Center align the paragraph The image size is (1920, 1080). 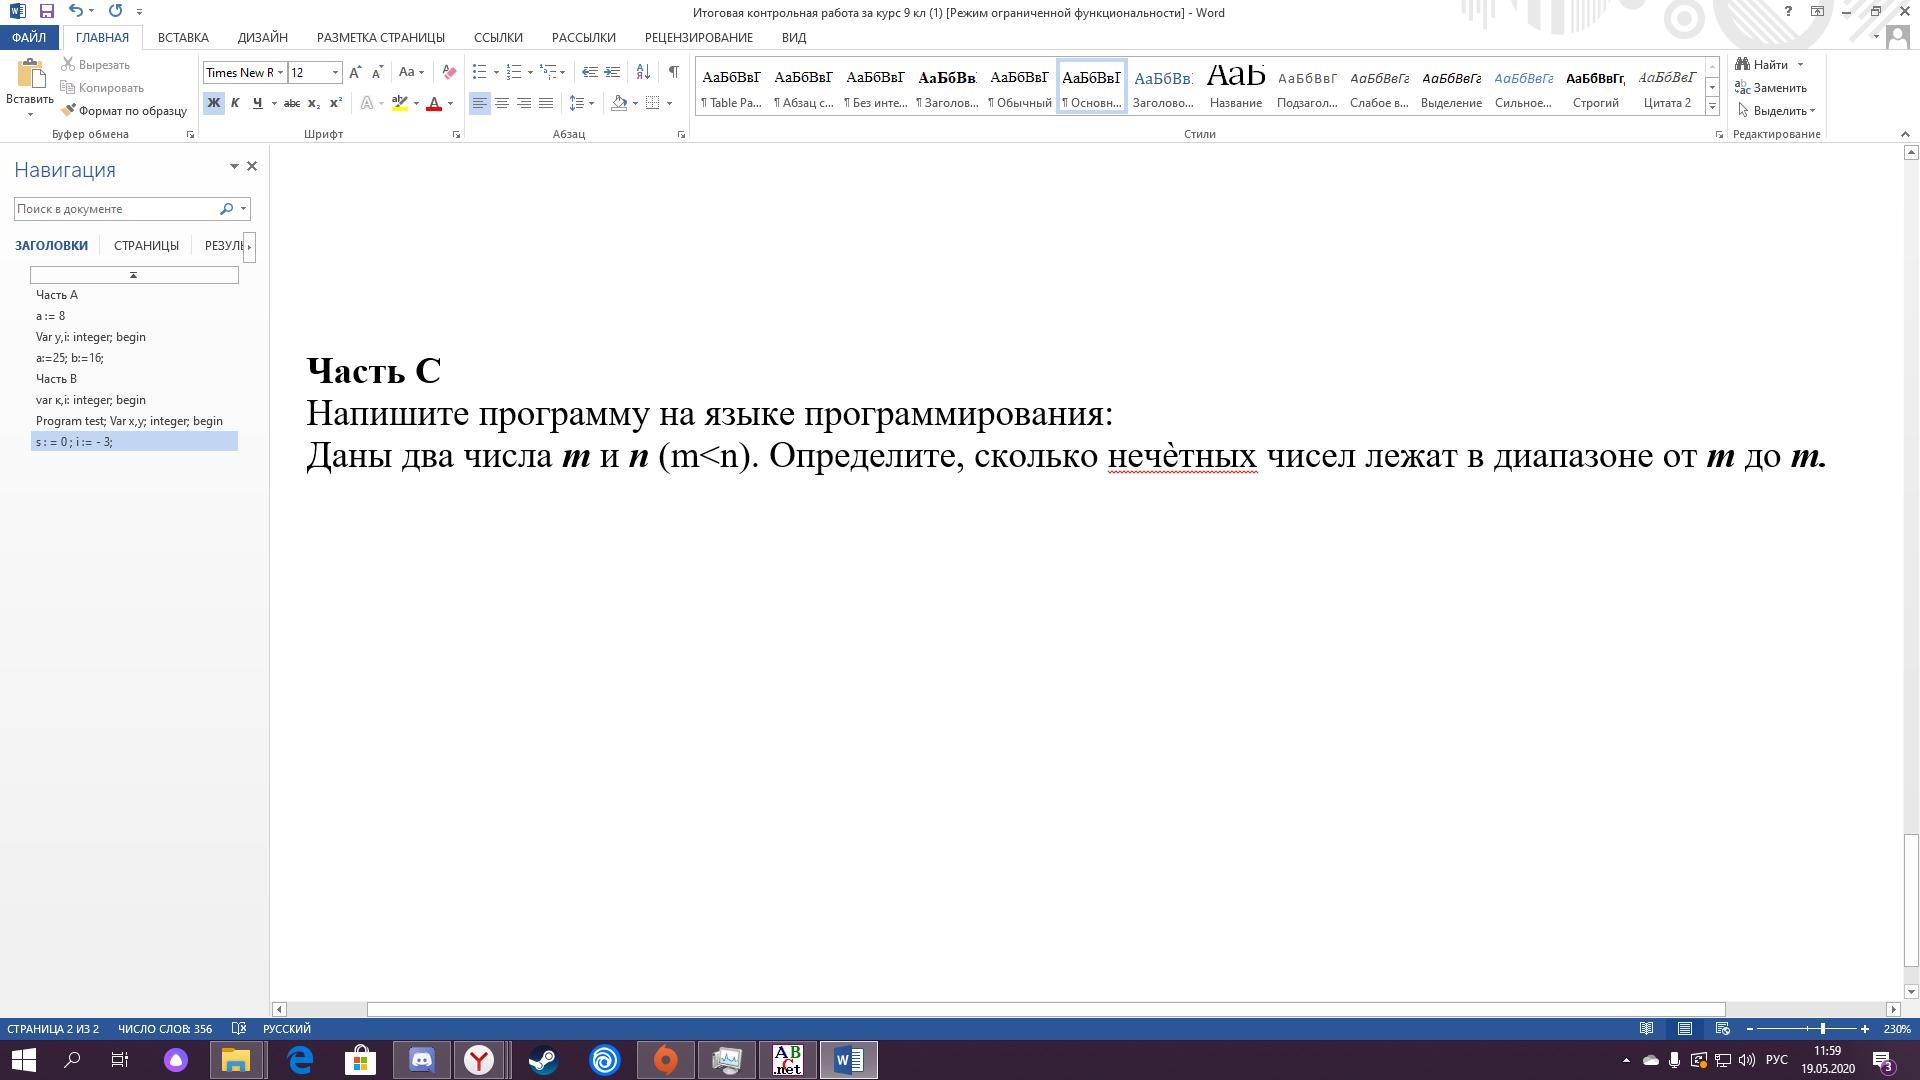(x=502, y=103)
